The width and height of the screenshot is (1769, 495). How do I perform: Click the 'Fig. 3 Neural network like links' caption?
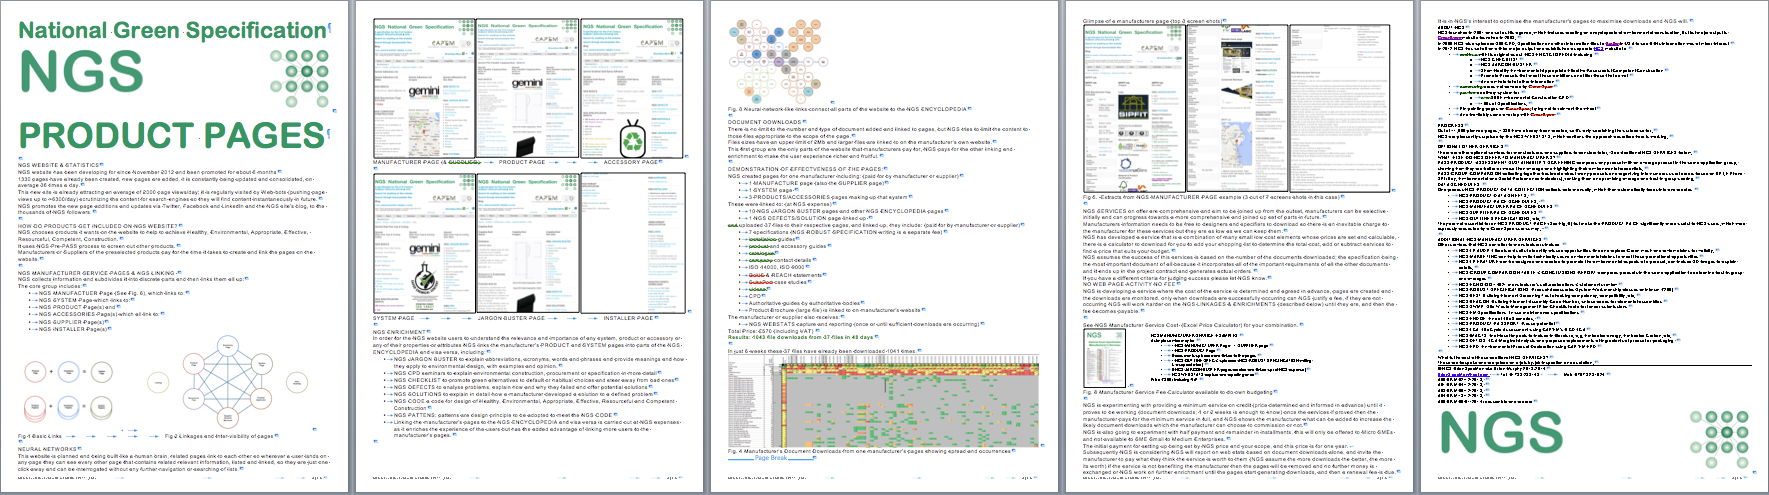[847, 109]
